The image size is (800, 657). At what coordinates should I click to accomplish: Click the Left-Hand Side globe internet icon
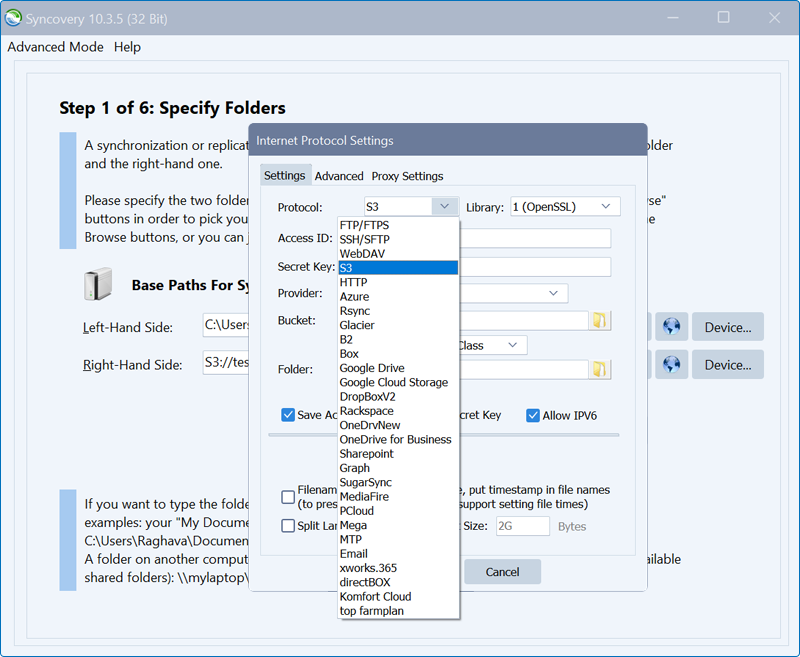click(x=671, y=326)
